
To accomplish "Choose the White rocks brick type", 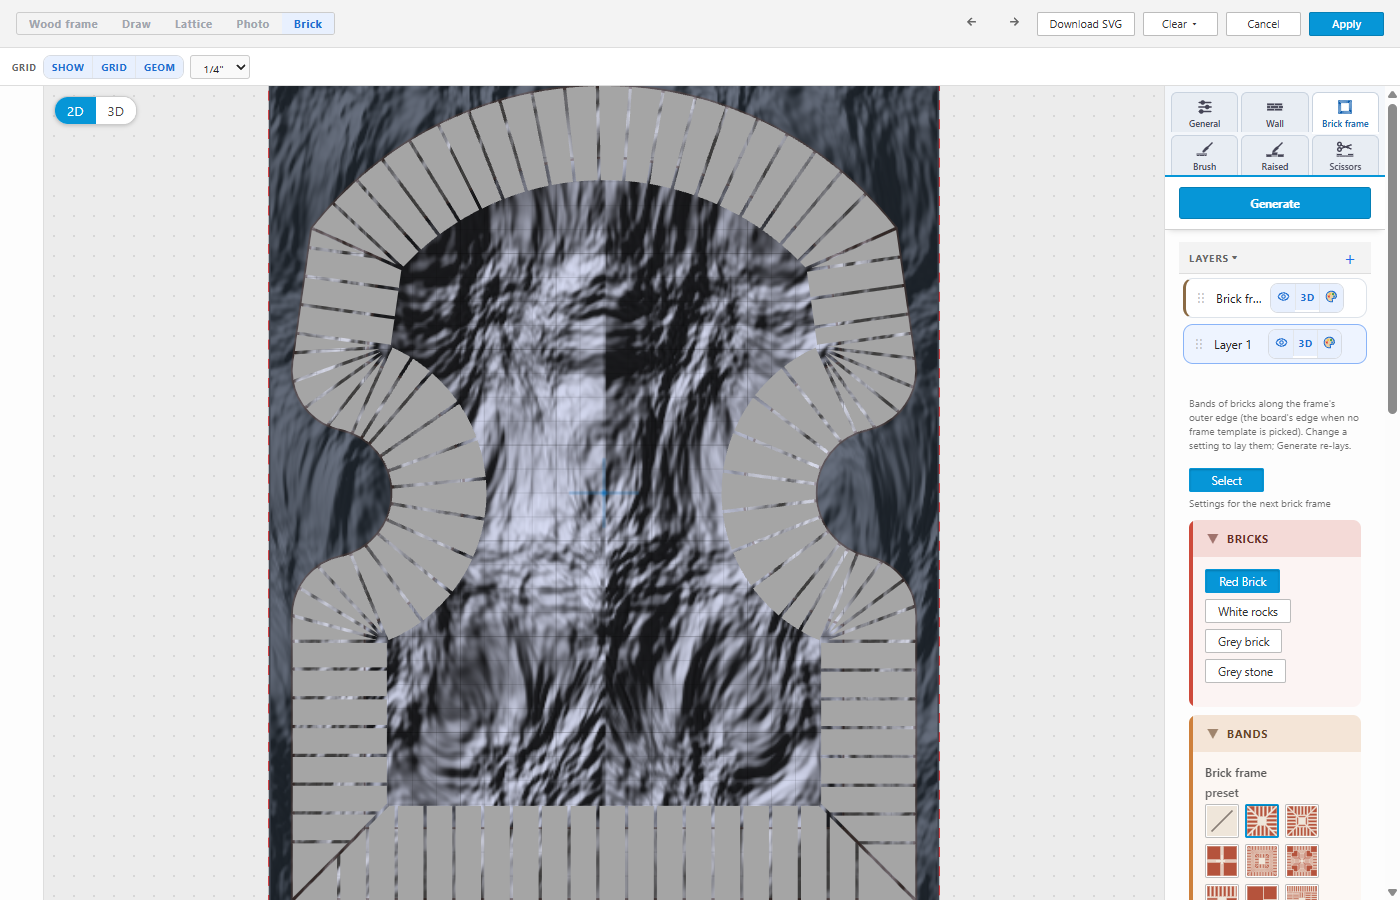I will 1248,611.
